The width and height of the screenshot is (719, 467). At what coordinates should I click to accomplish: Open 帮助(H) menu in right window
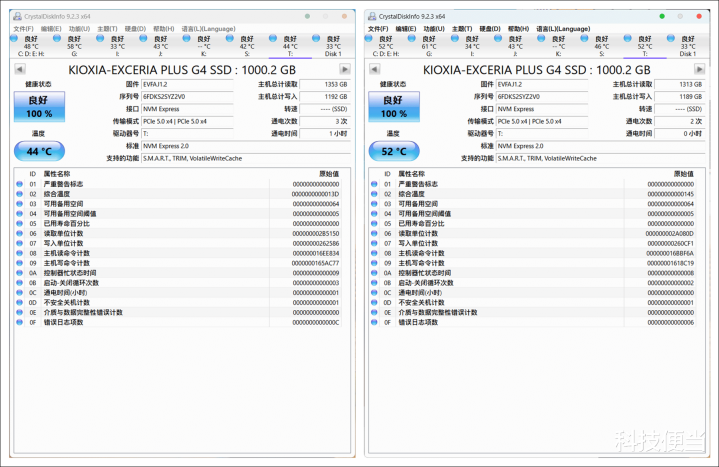coord(518,29)
